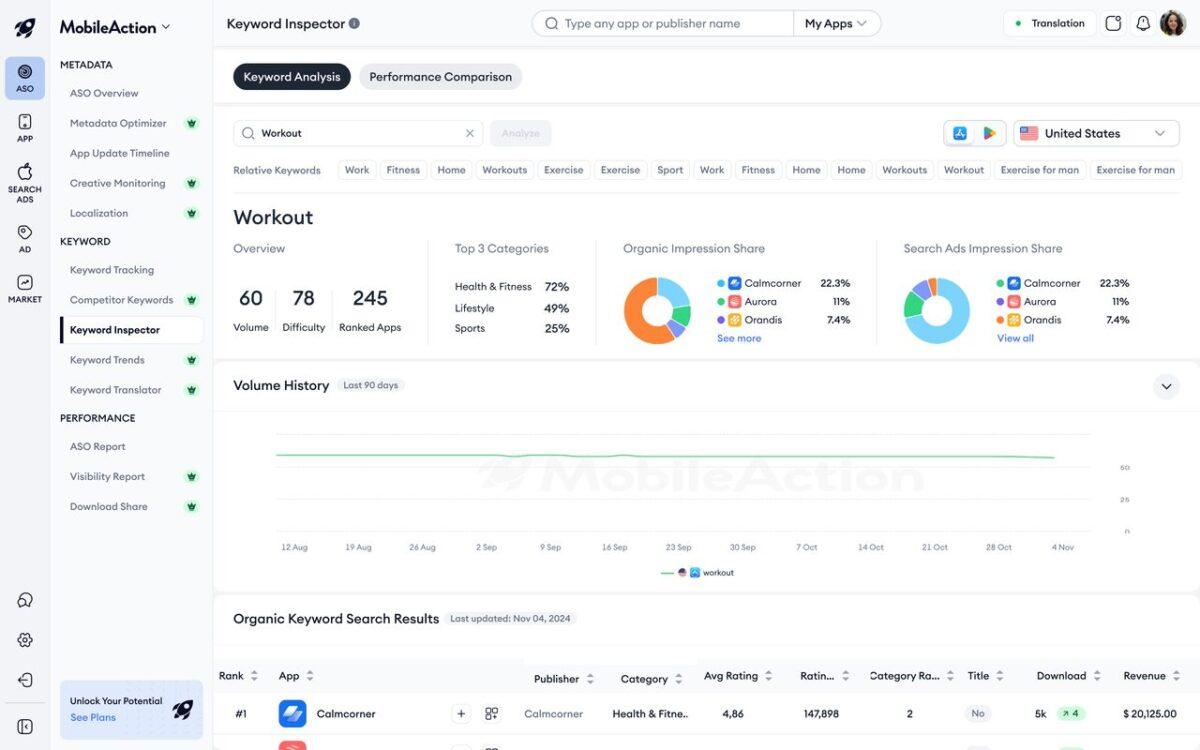This screenshot has width=1200, height=750.
Task: Open Keyword Trends in the sidebar
Action: (x=107, y=360)
